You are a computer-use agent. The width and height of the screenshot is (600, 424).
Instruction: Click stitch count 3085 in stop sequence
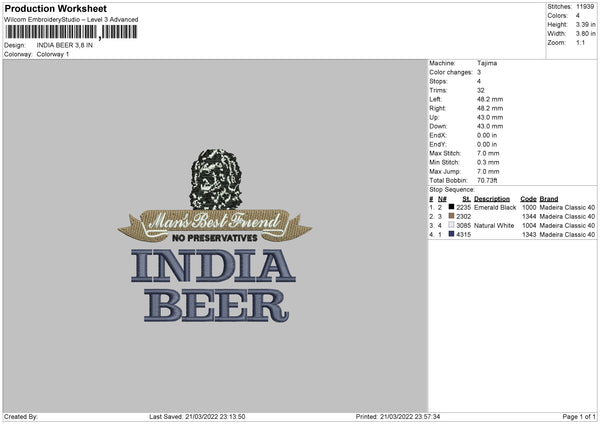tap(463, 225)
